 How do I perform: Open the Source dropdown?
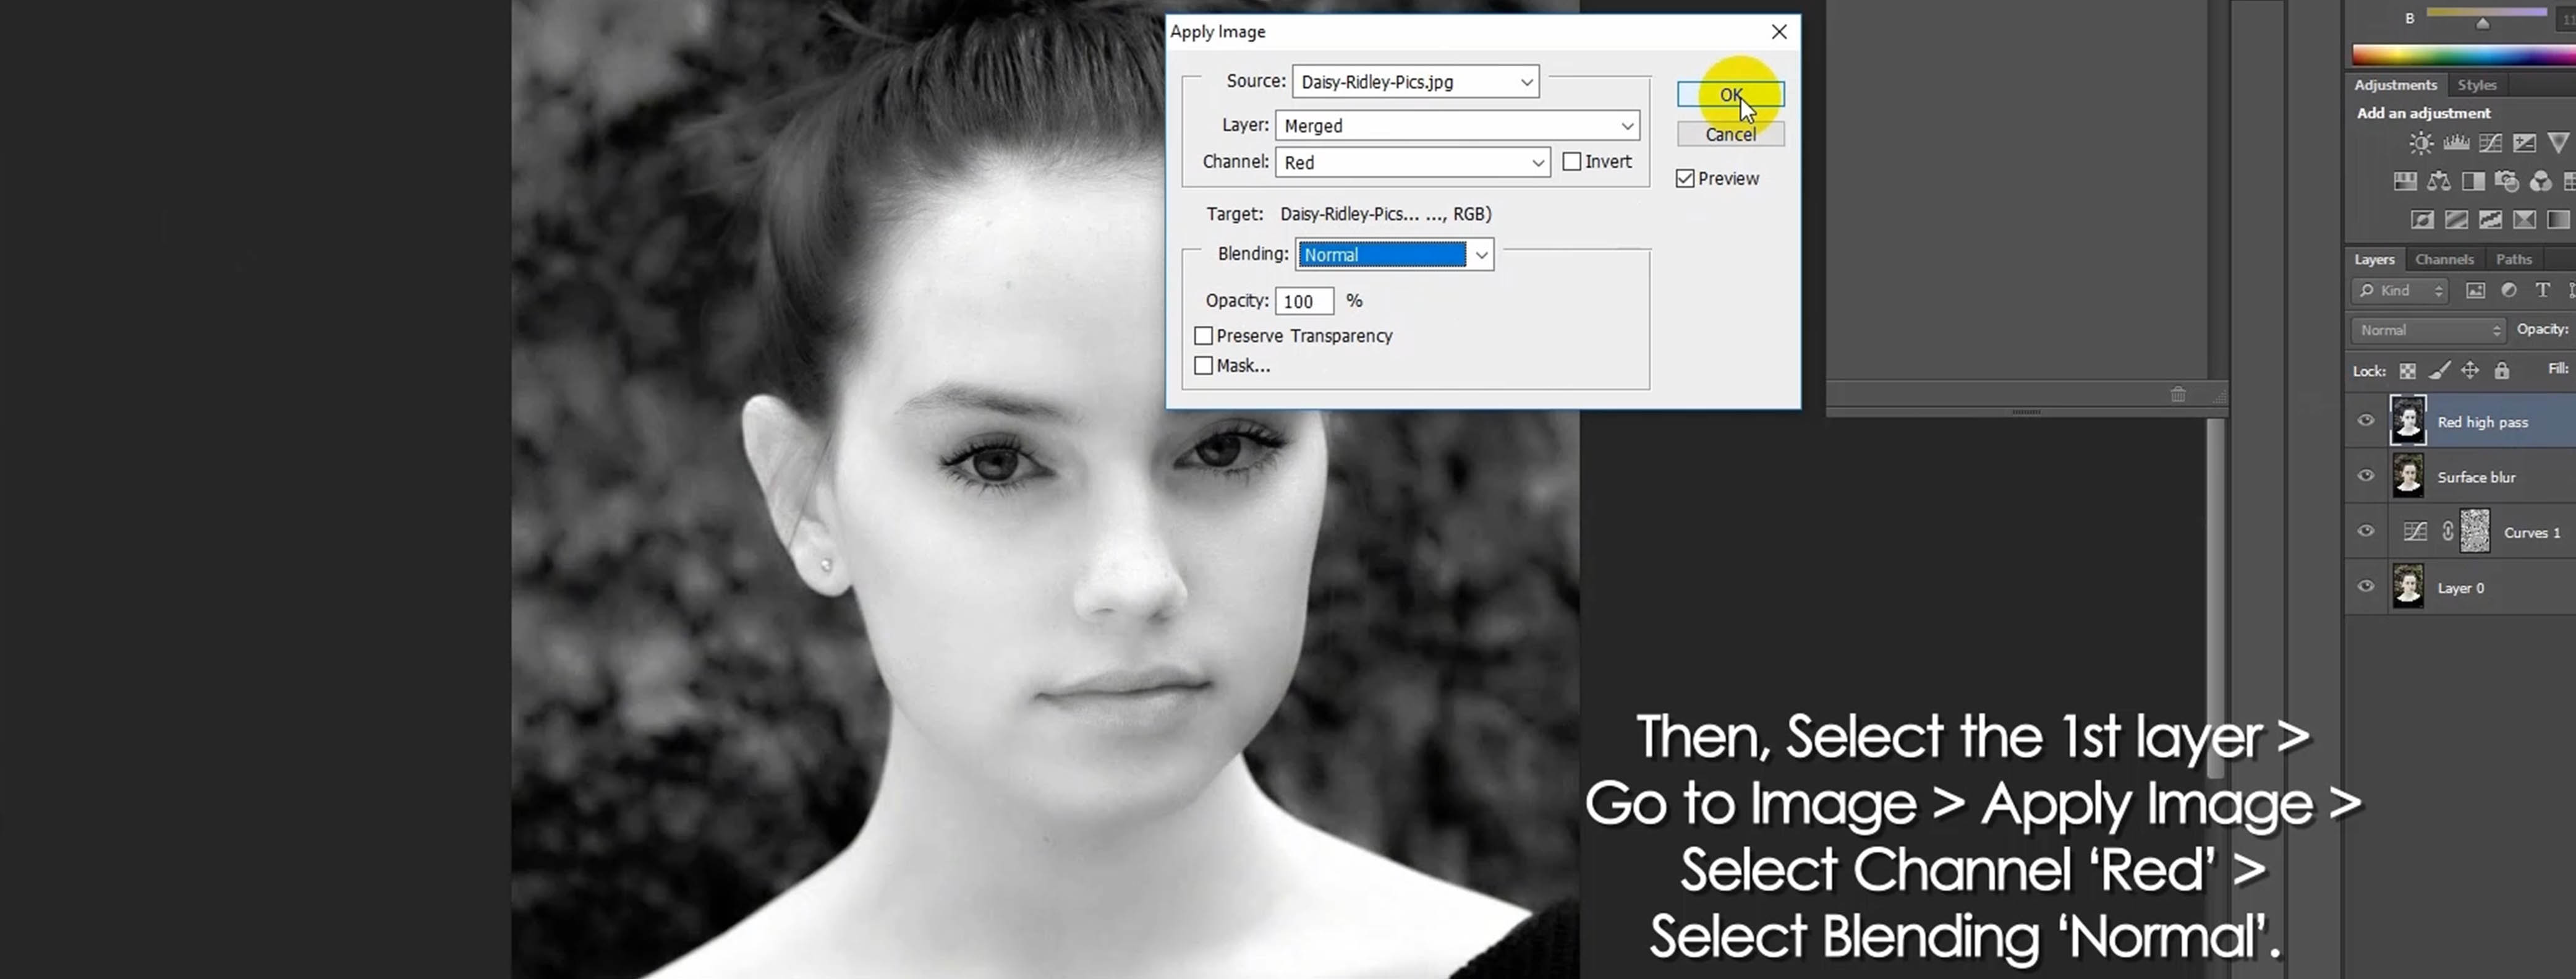1415,82
